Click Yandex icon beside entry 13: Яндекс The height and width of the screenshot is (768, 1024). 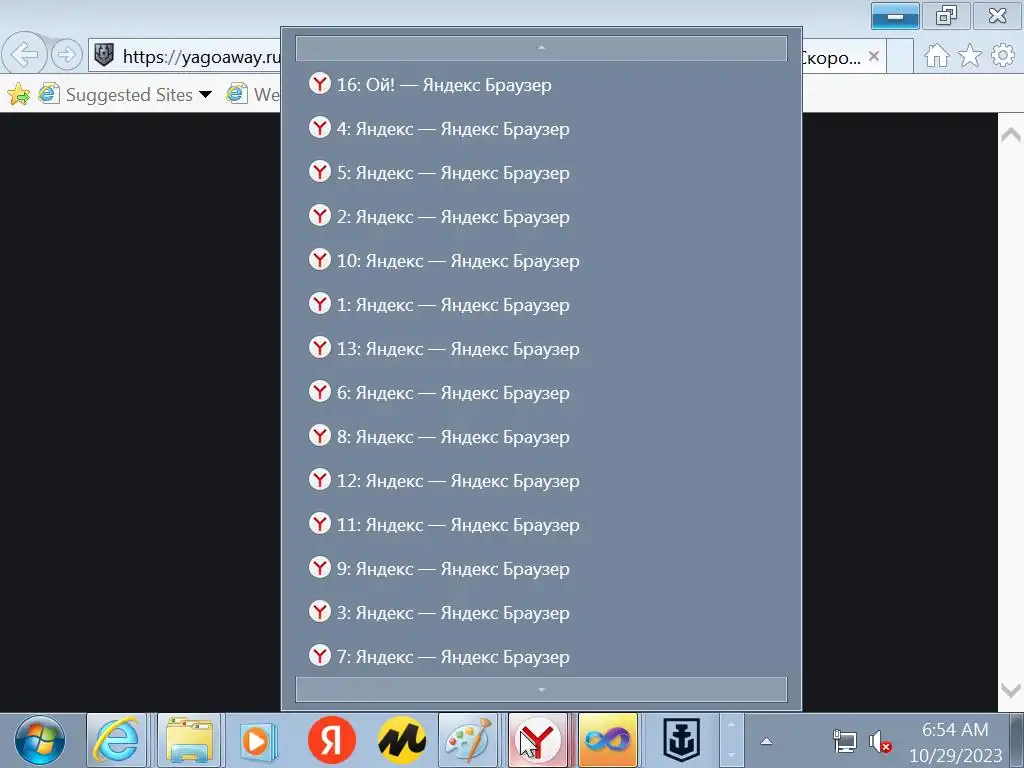319,347
